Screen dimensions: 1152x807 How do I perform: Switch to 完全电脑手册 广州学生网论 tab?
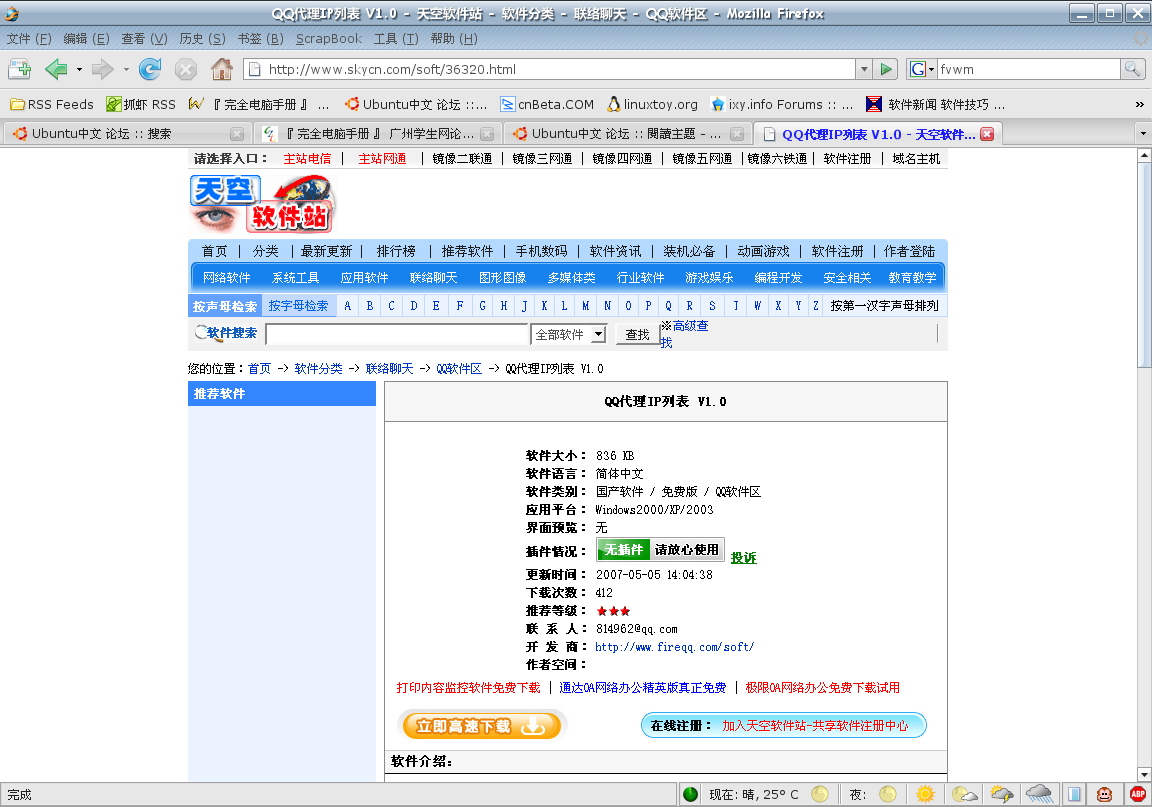pos(378,134)
